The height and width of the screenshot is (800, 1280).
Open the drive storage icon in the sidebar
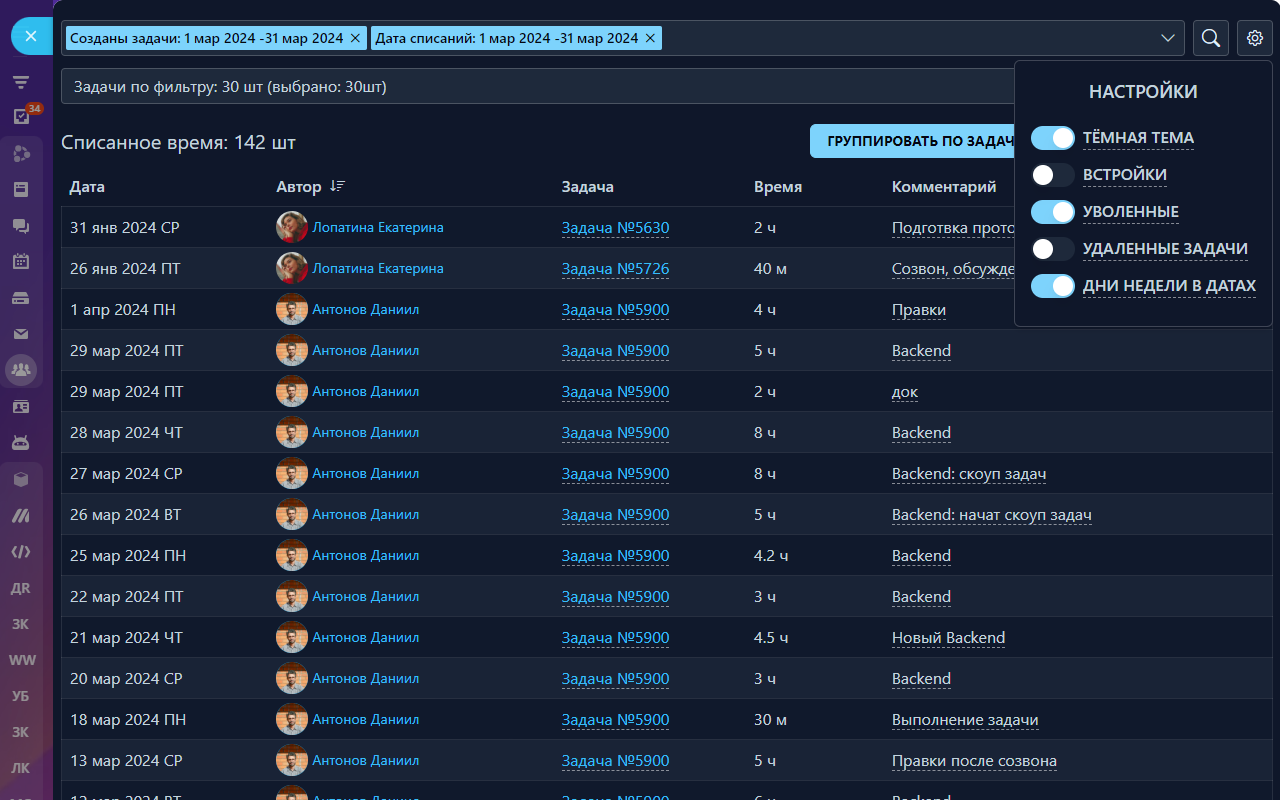(x=21, y=298)
